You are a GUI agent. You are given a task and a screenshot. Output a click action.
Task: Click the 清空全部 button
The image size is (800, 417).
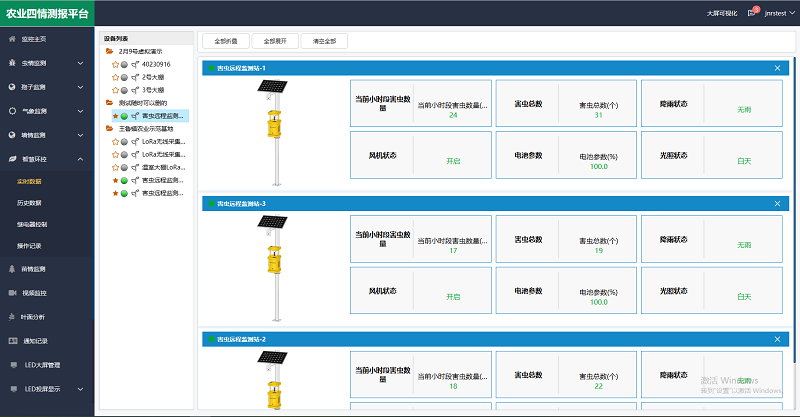coord(324,41)
